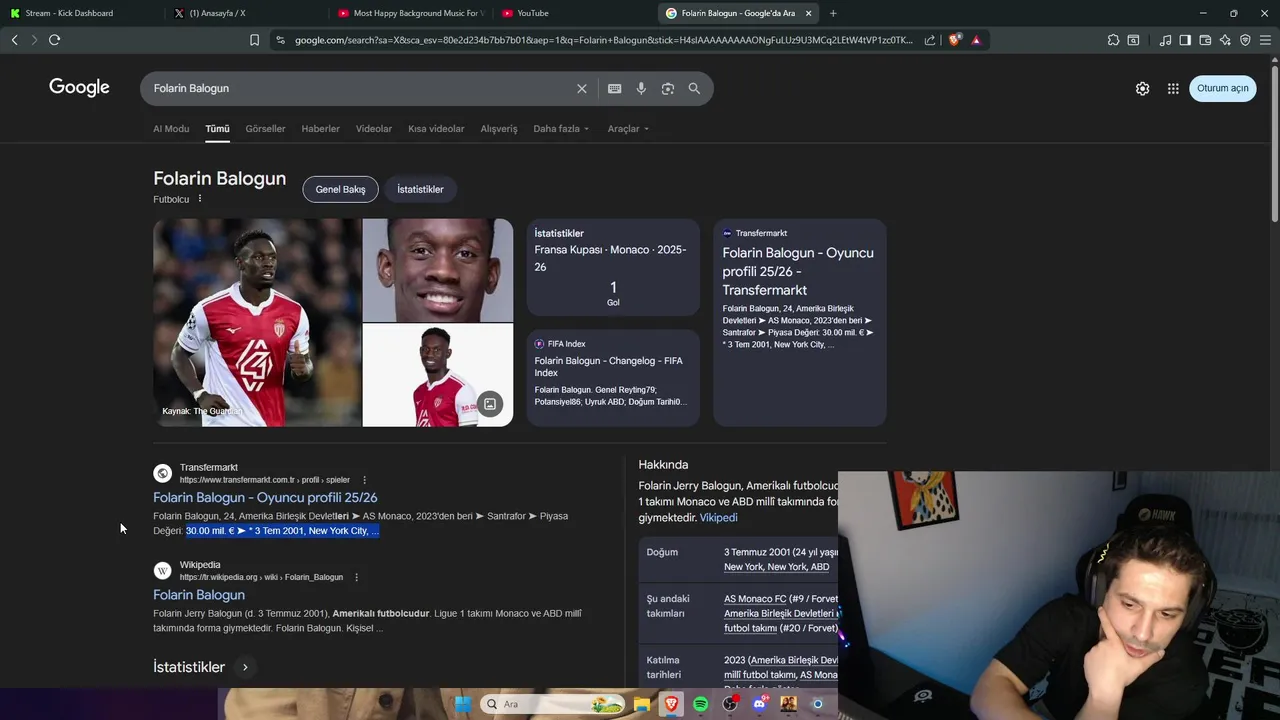Image resolution: width=1280 pixels, height=720 pixels.
Task: Click the İstatistikler chip beside Genel Bakış
Action: tap(420, 189)
